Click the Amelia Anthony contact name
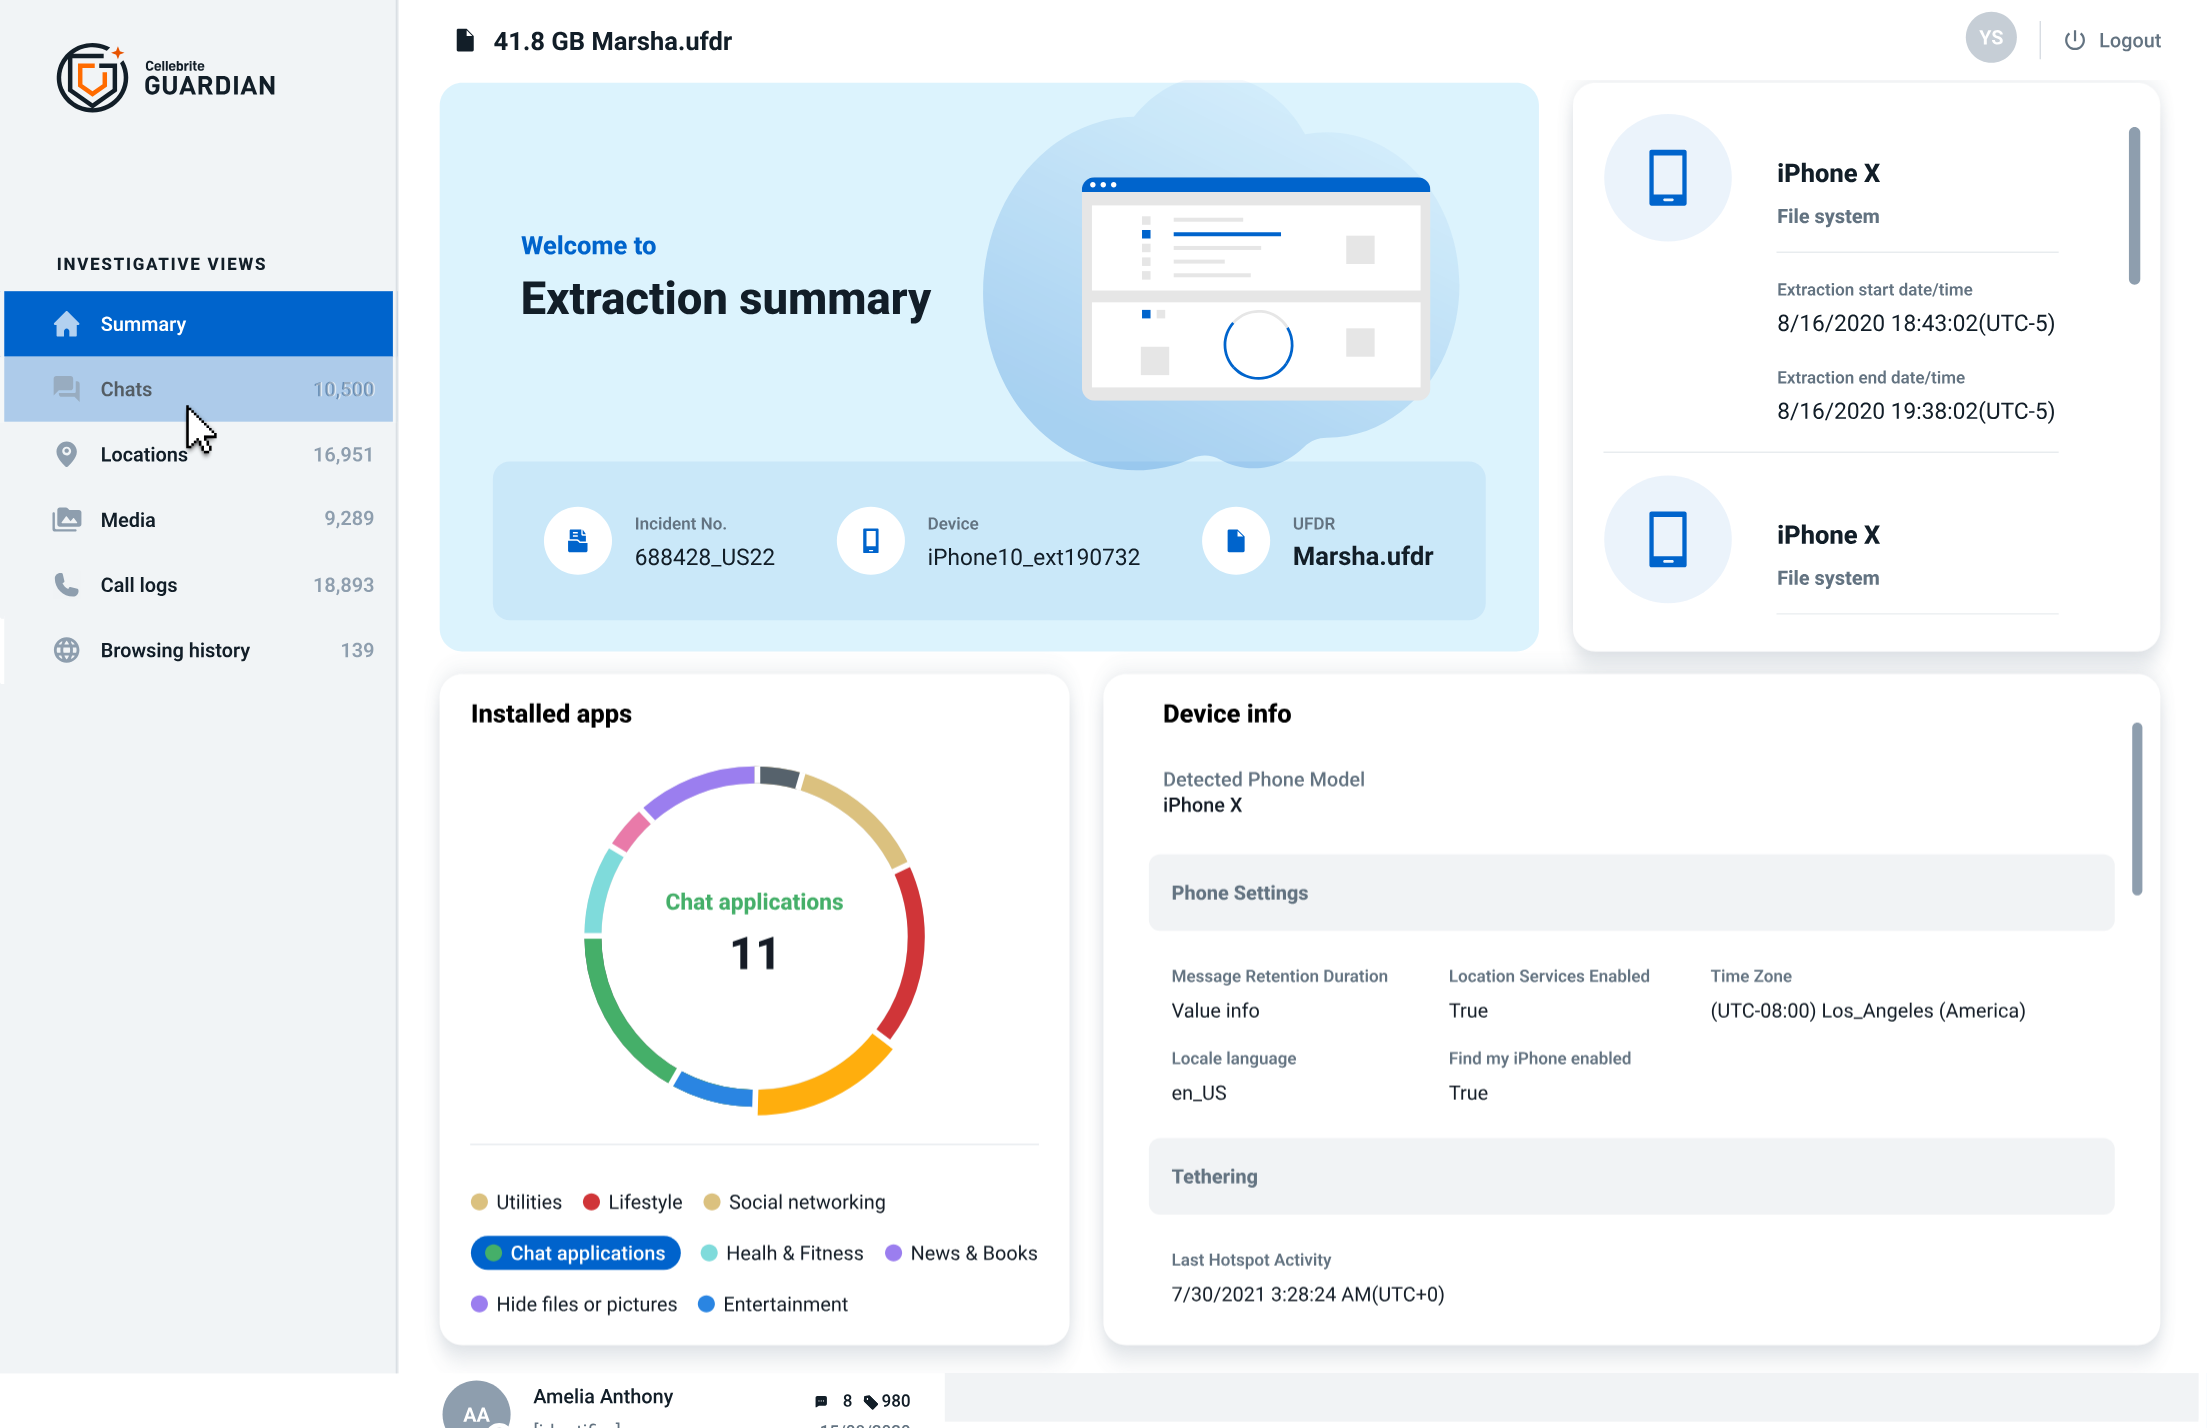2207x1428 pixels. click(602, 1396)
